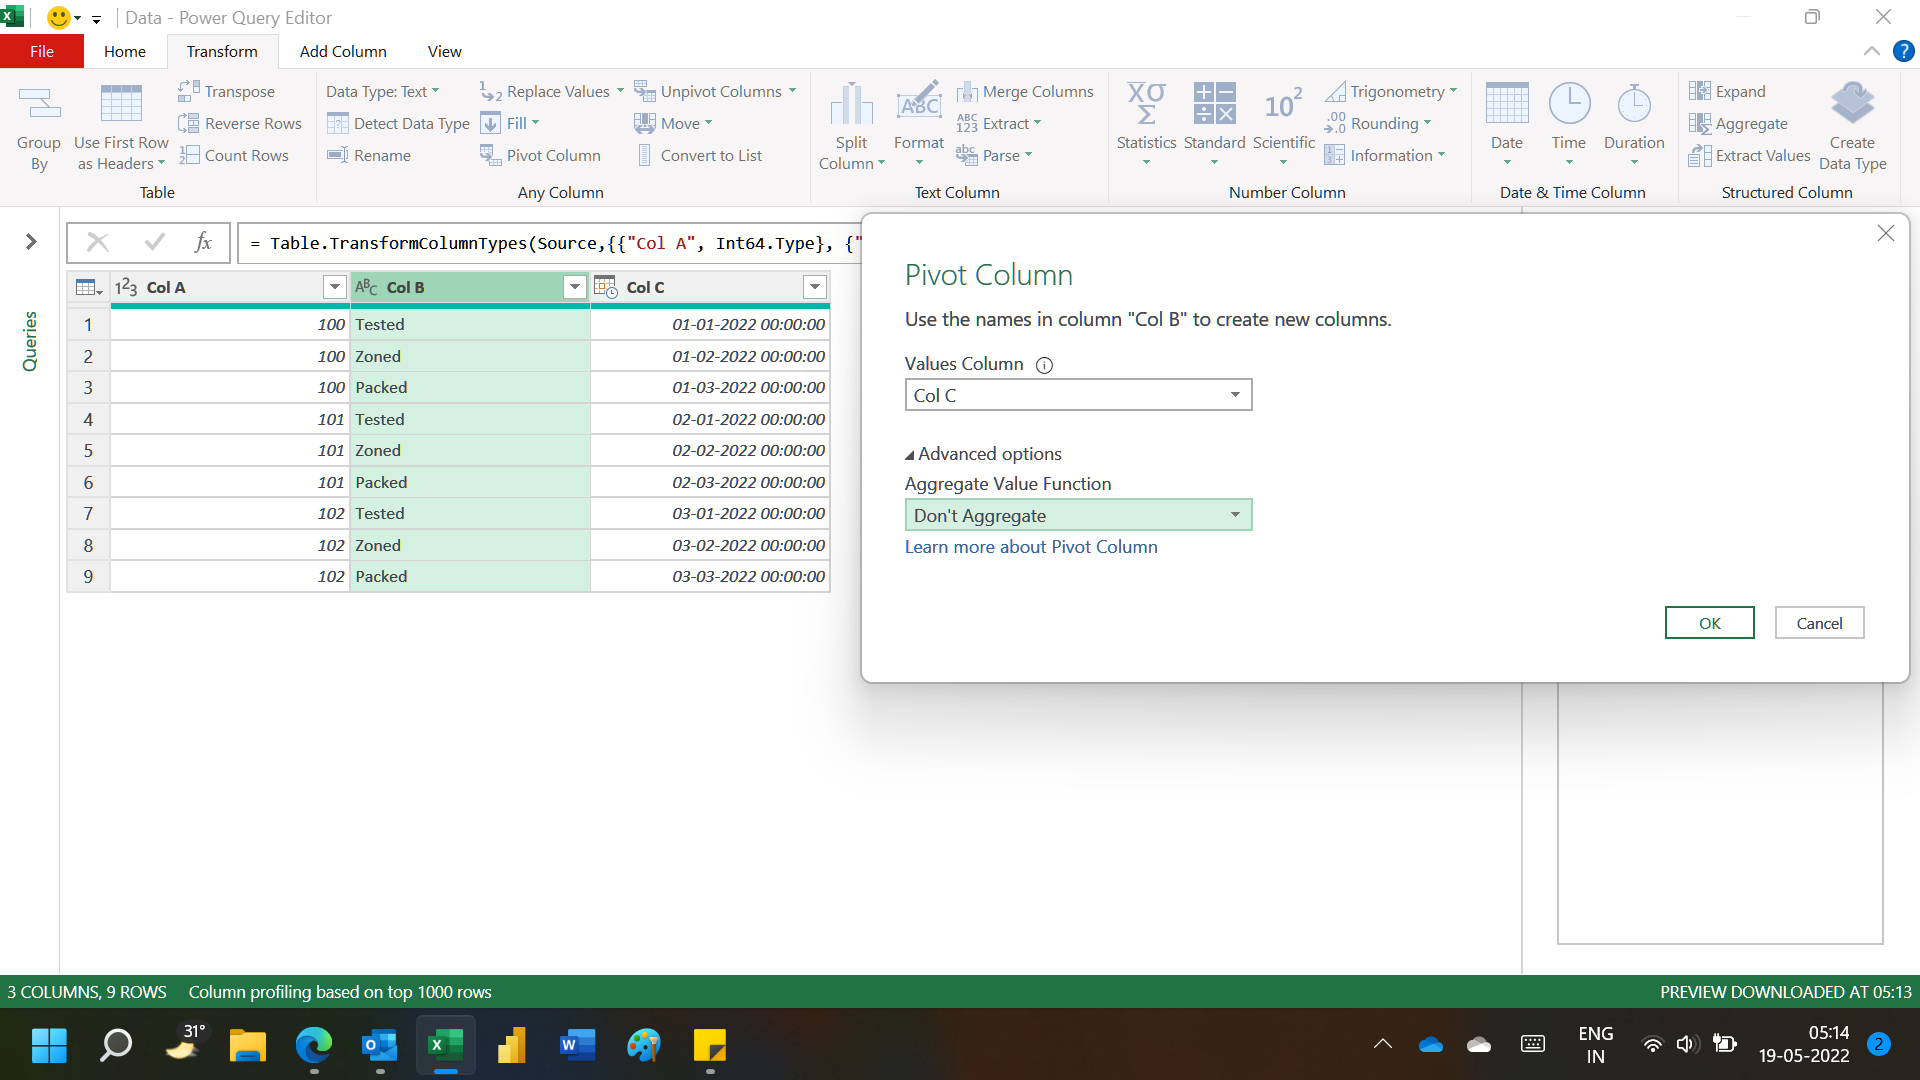Click the Duration icon
Viewport: 1920px width, 1080px height.
click(1634, 104)
